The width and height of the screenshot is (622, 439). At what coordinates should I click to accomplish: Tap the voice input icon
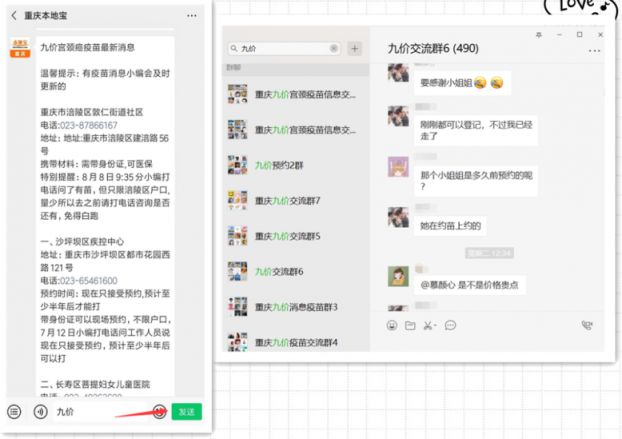(x=40, y=412)
